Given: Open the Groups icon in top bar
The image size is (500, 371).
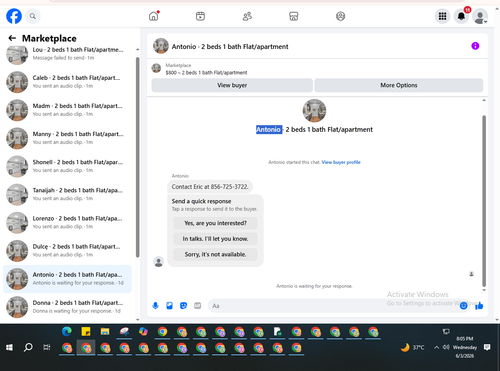Looking at the screenshot, I should 340,16.
